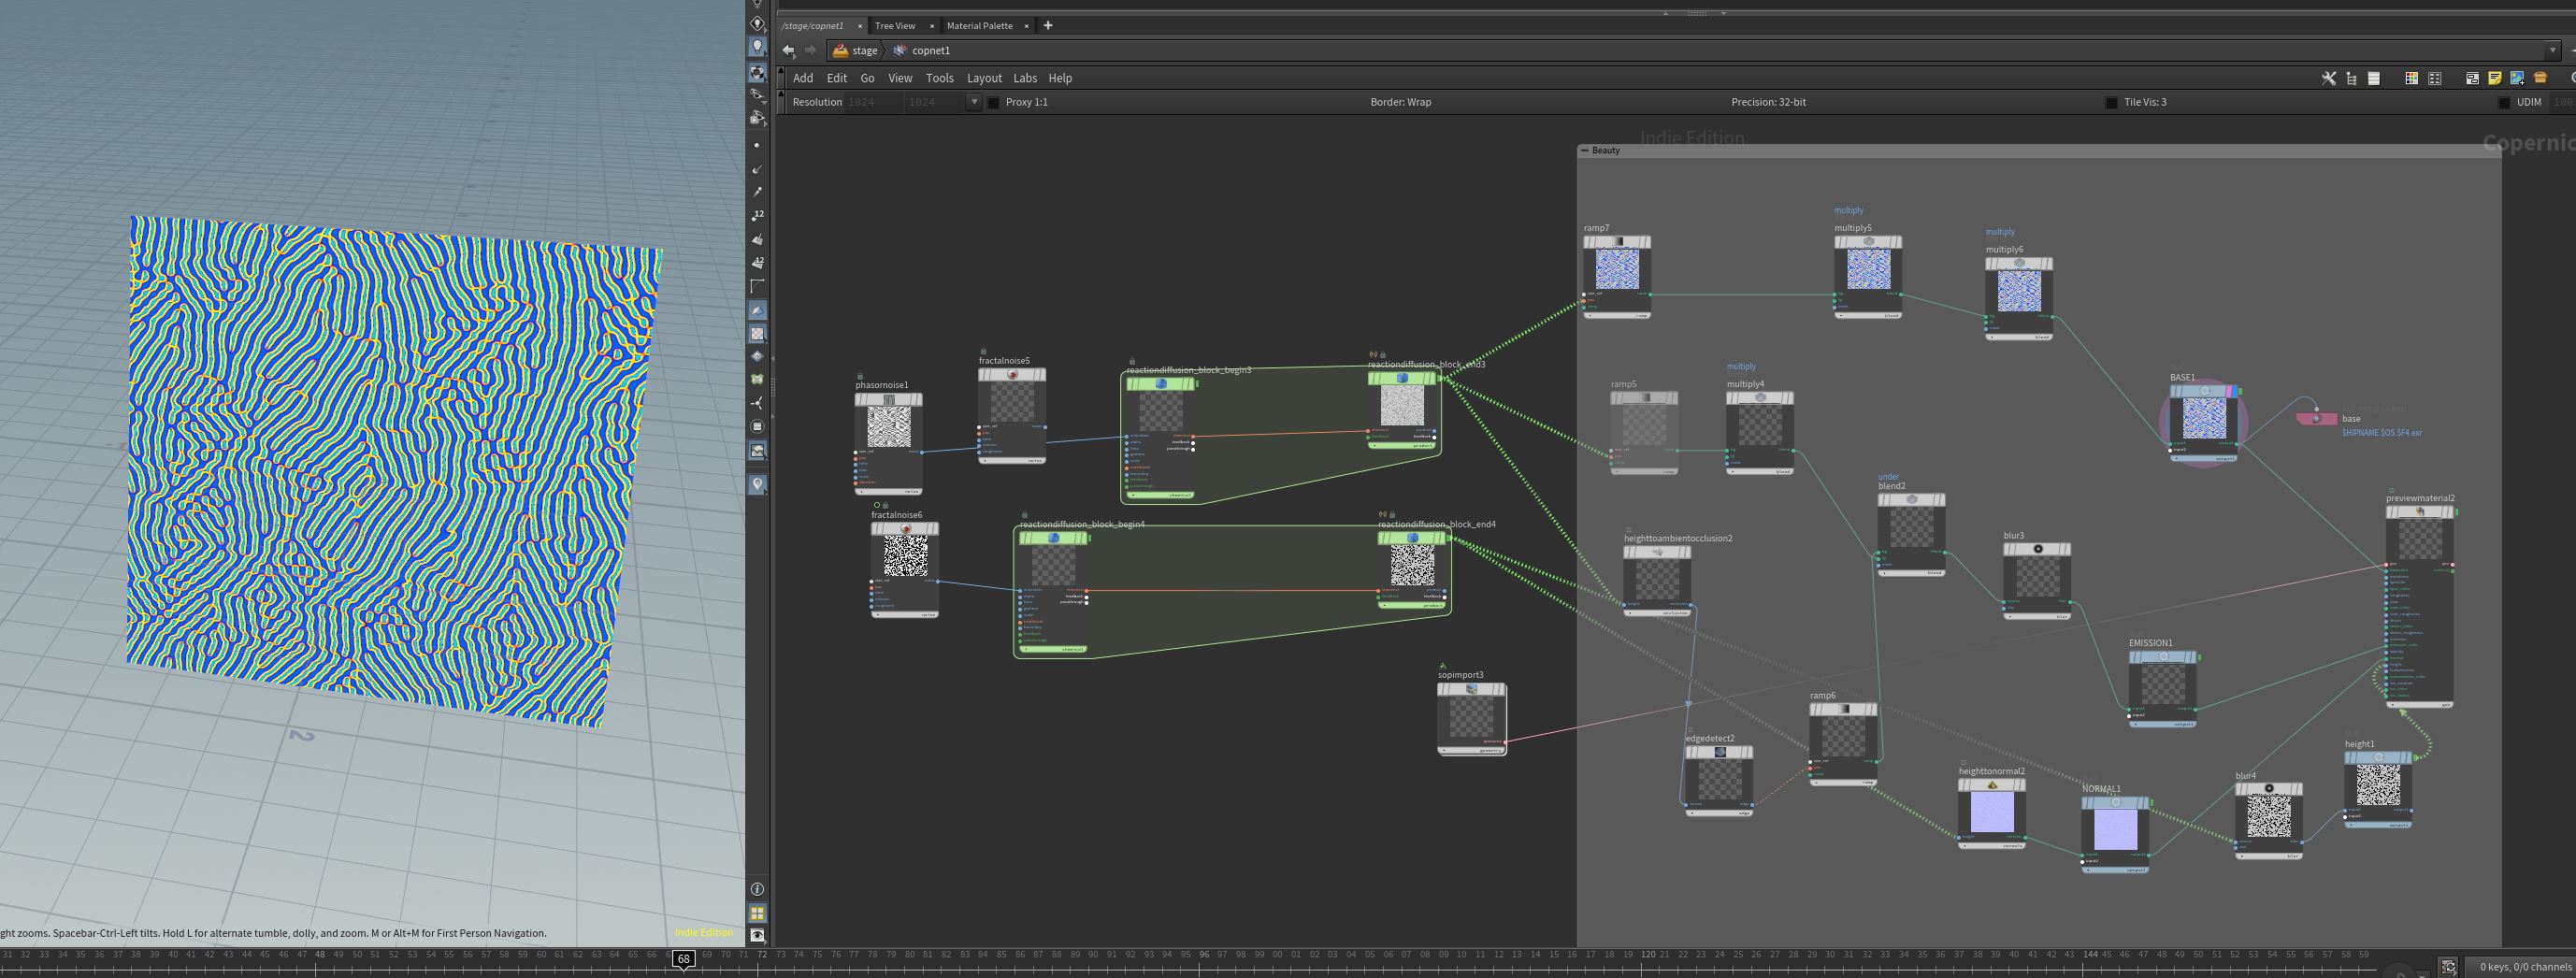Collapse the Beauty network box

[x=1584, y=150]
